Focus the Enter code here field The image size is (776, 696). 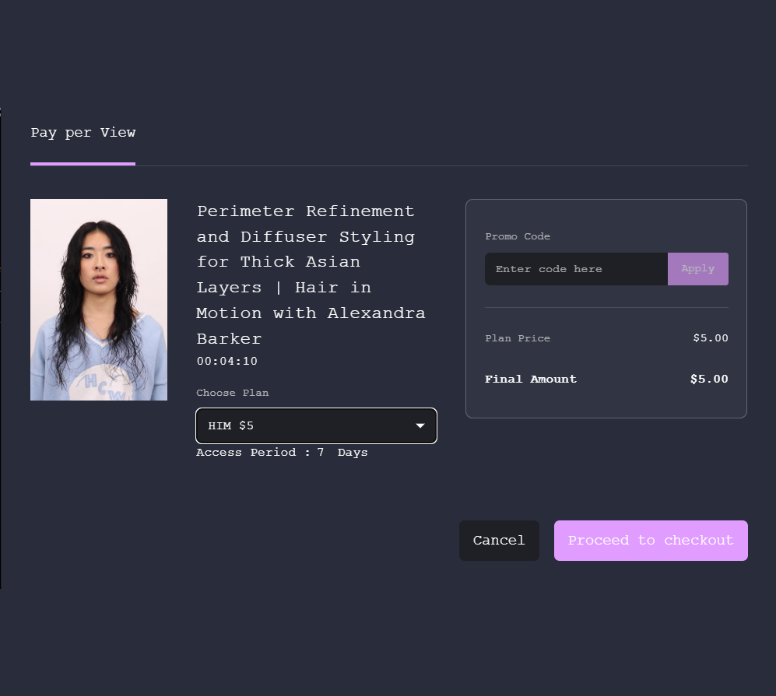click(575, 269)
